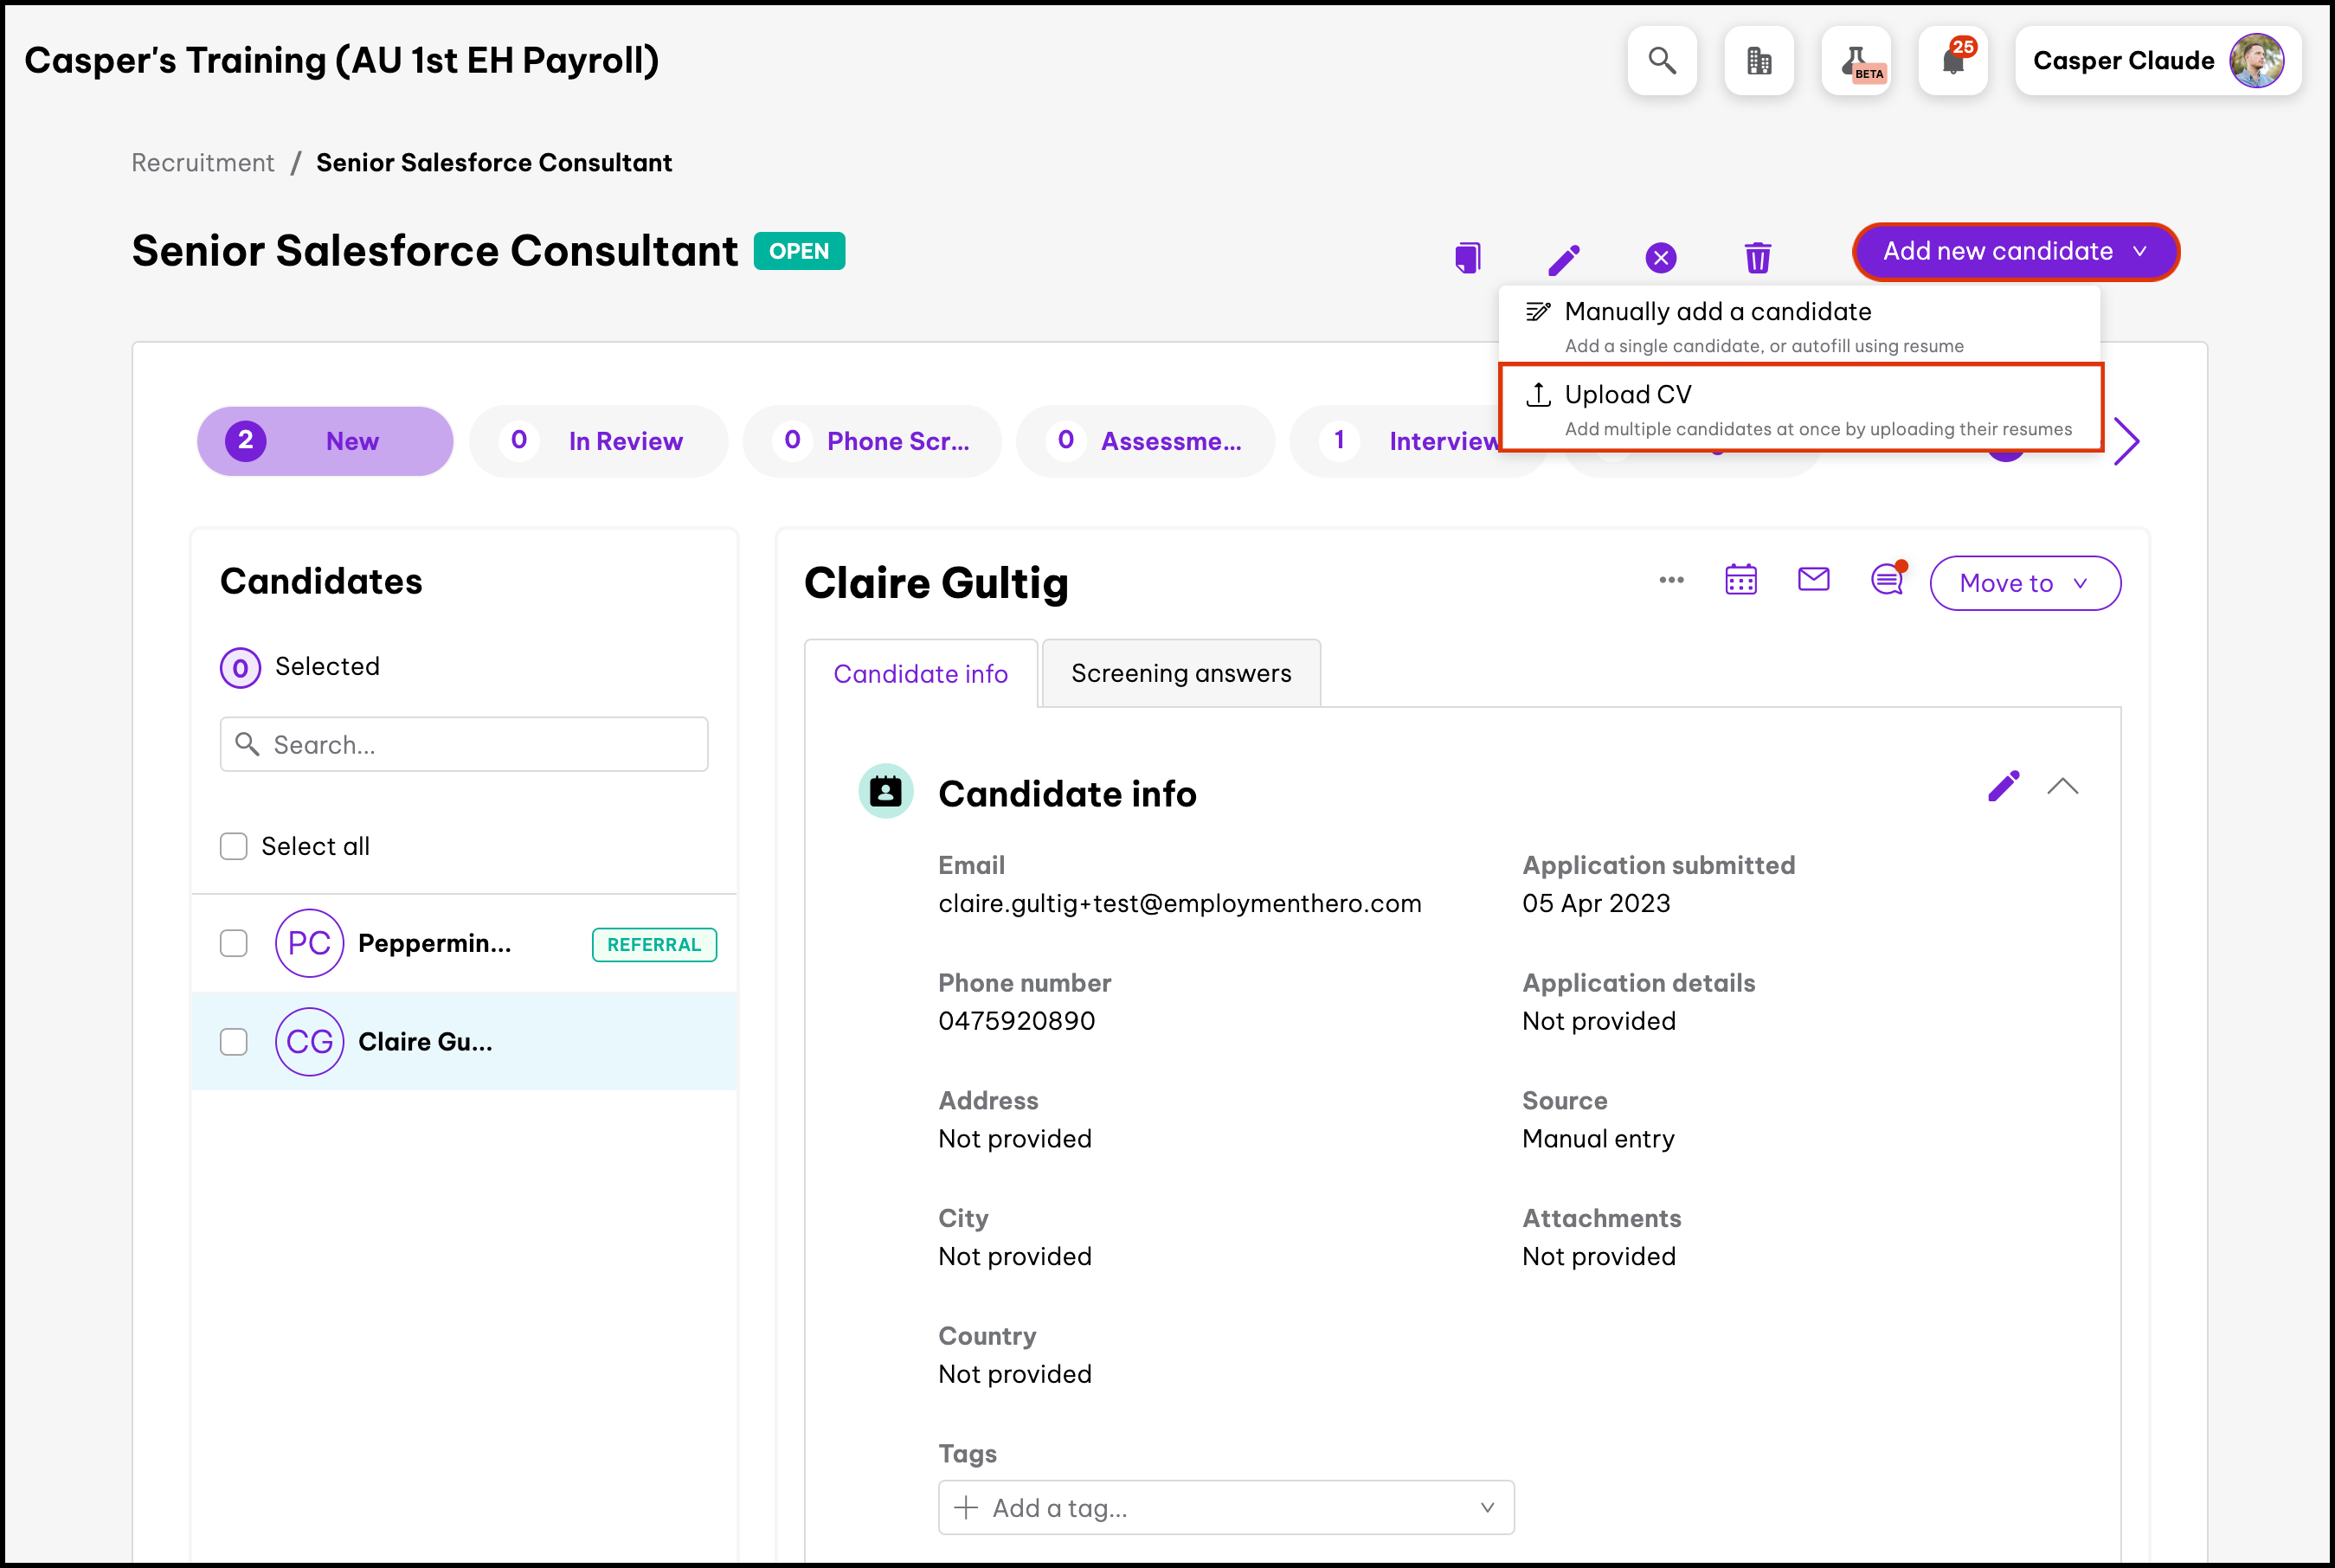Screen dimensions: 2335x1568
Task: Click the Recruitment breadcrumb link
Action: point(203,163)
